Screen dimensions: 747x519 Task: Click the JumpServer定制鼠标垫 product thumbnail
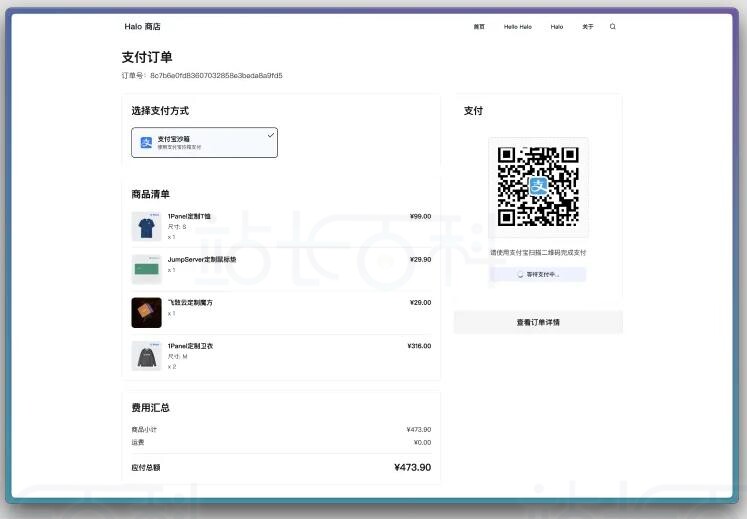[146, 269]
